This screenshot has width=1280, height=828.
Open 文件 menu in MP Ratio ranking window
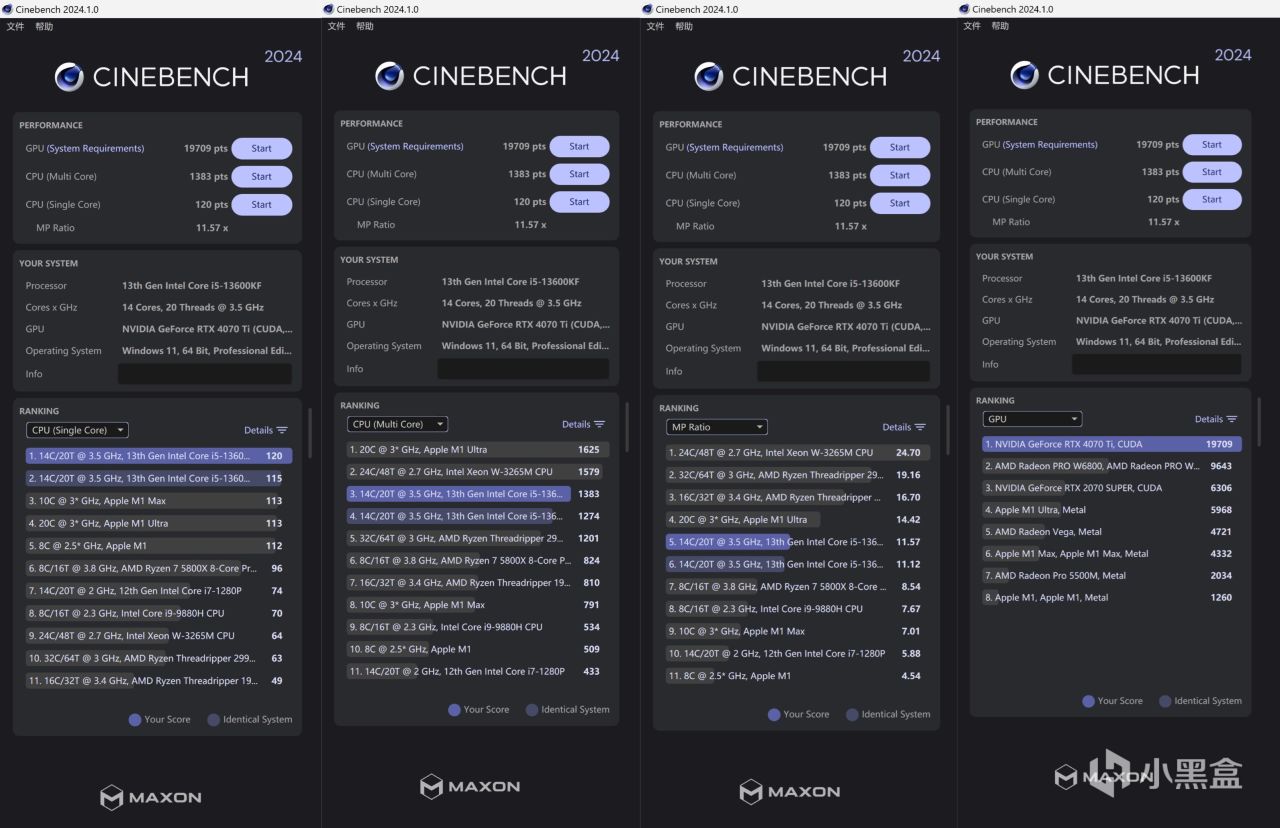tap(655, 26)
